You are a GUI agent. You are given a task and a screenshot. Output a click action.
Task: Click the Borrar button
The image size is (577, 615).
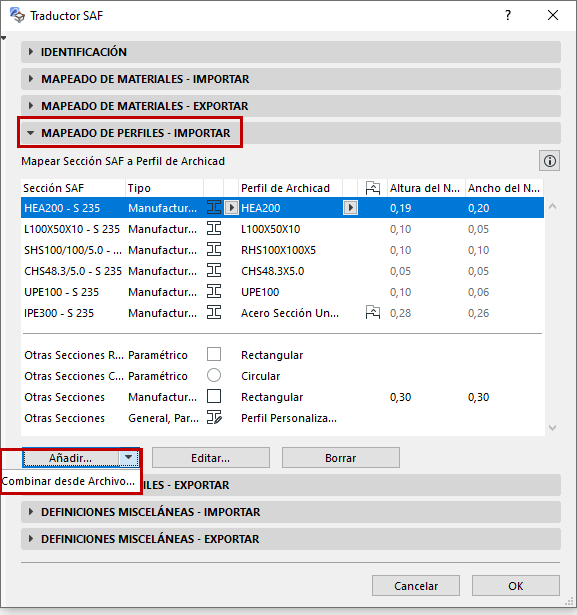[x=340, y=458]
